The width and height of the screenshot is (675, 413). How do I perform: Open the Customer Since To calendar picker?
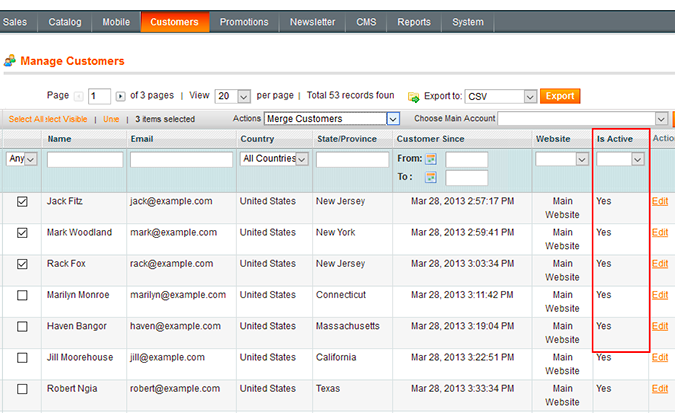pos(432,177)
